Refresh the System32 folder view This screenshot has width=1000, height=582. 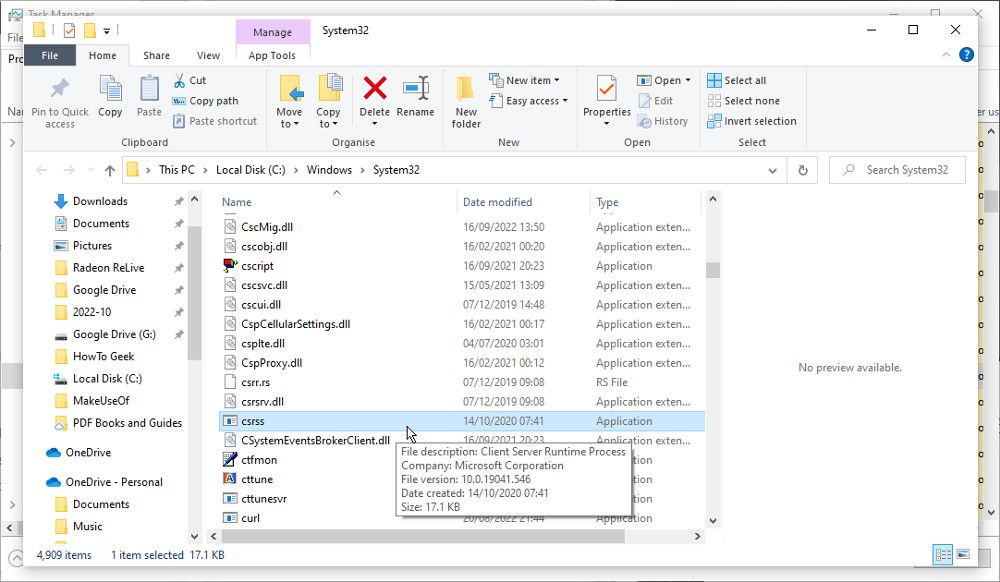[x=802, y=170]
